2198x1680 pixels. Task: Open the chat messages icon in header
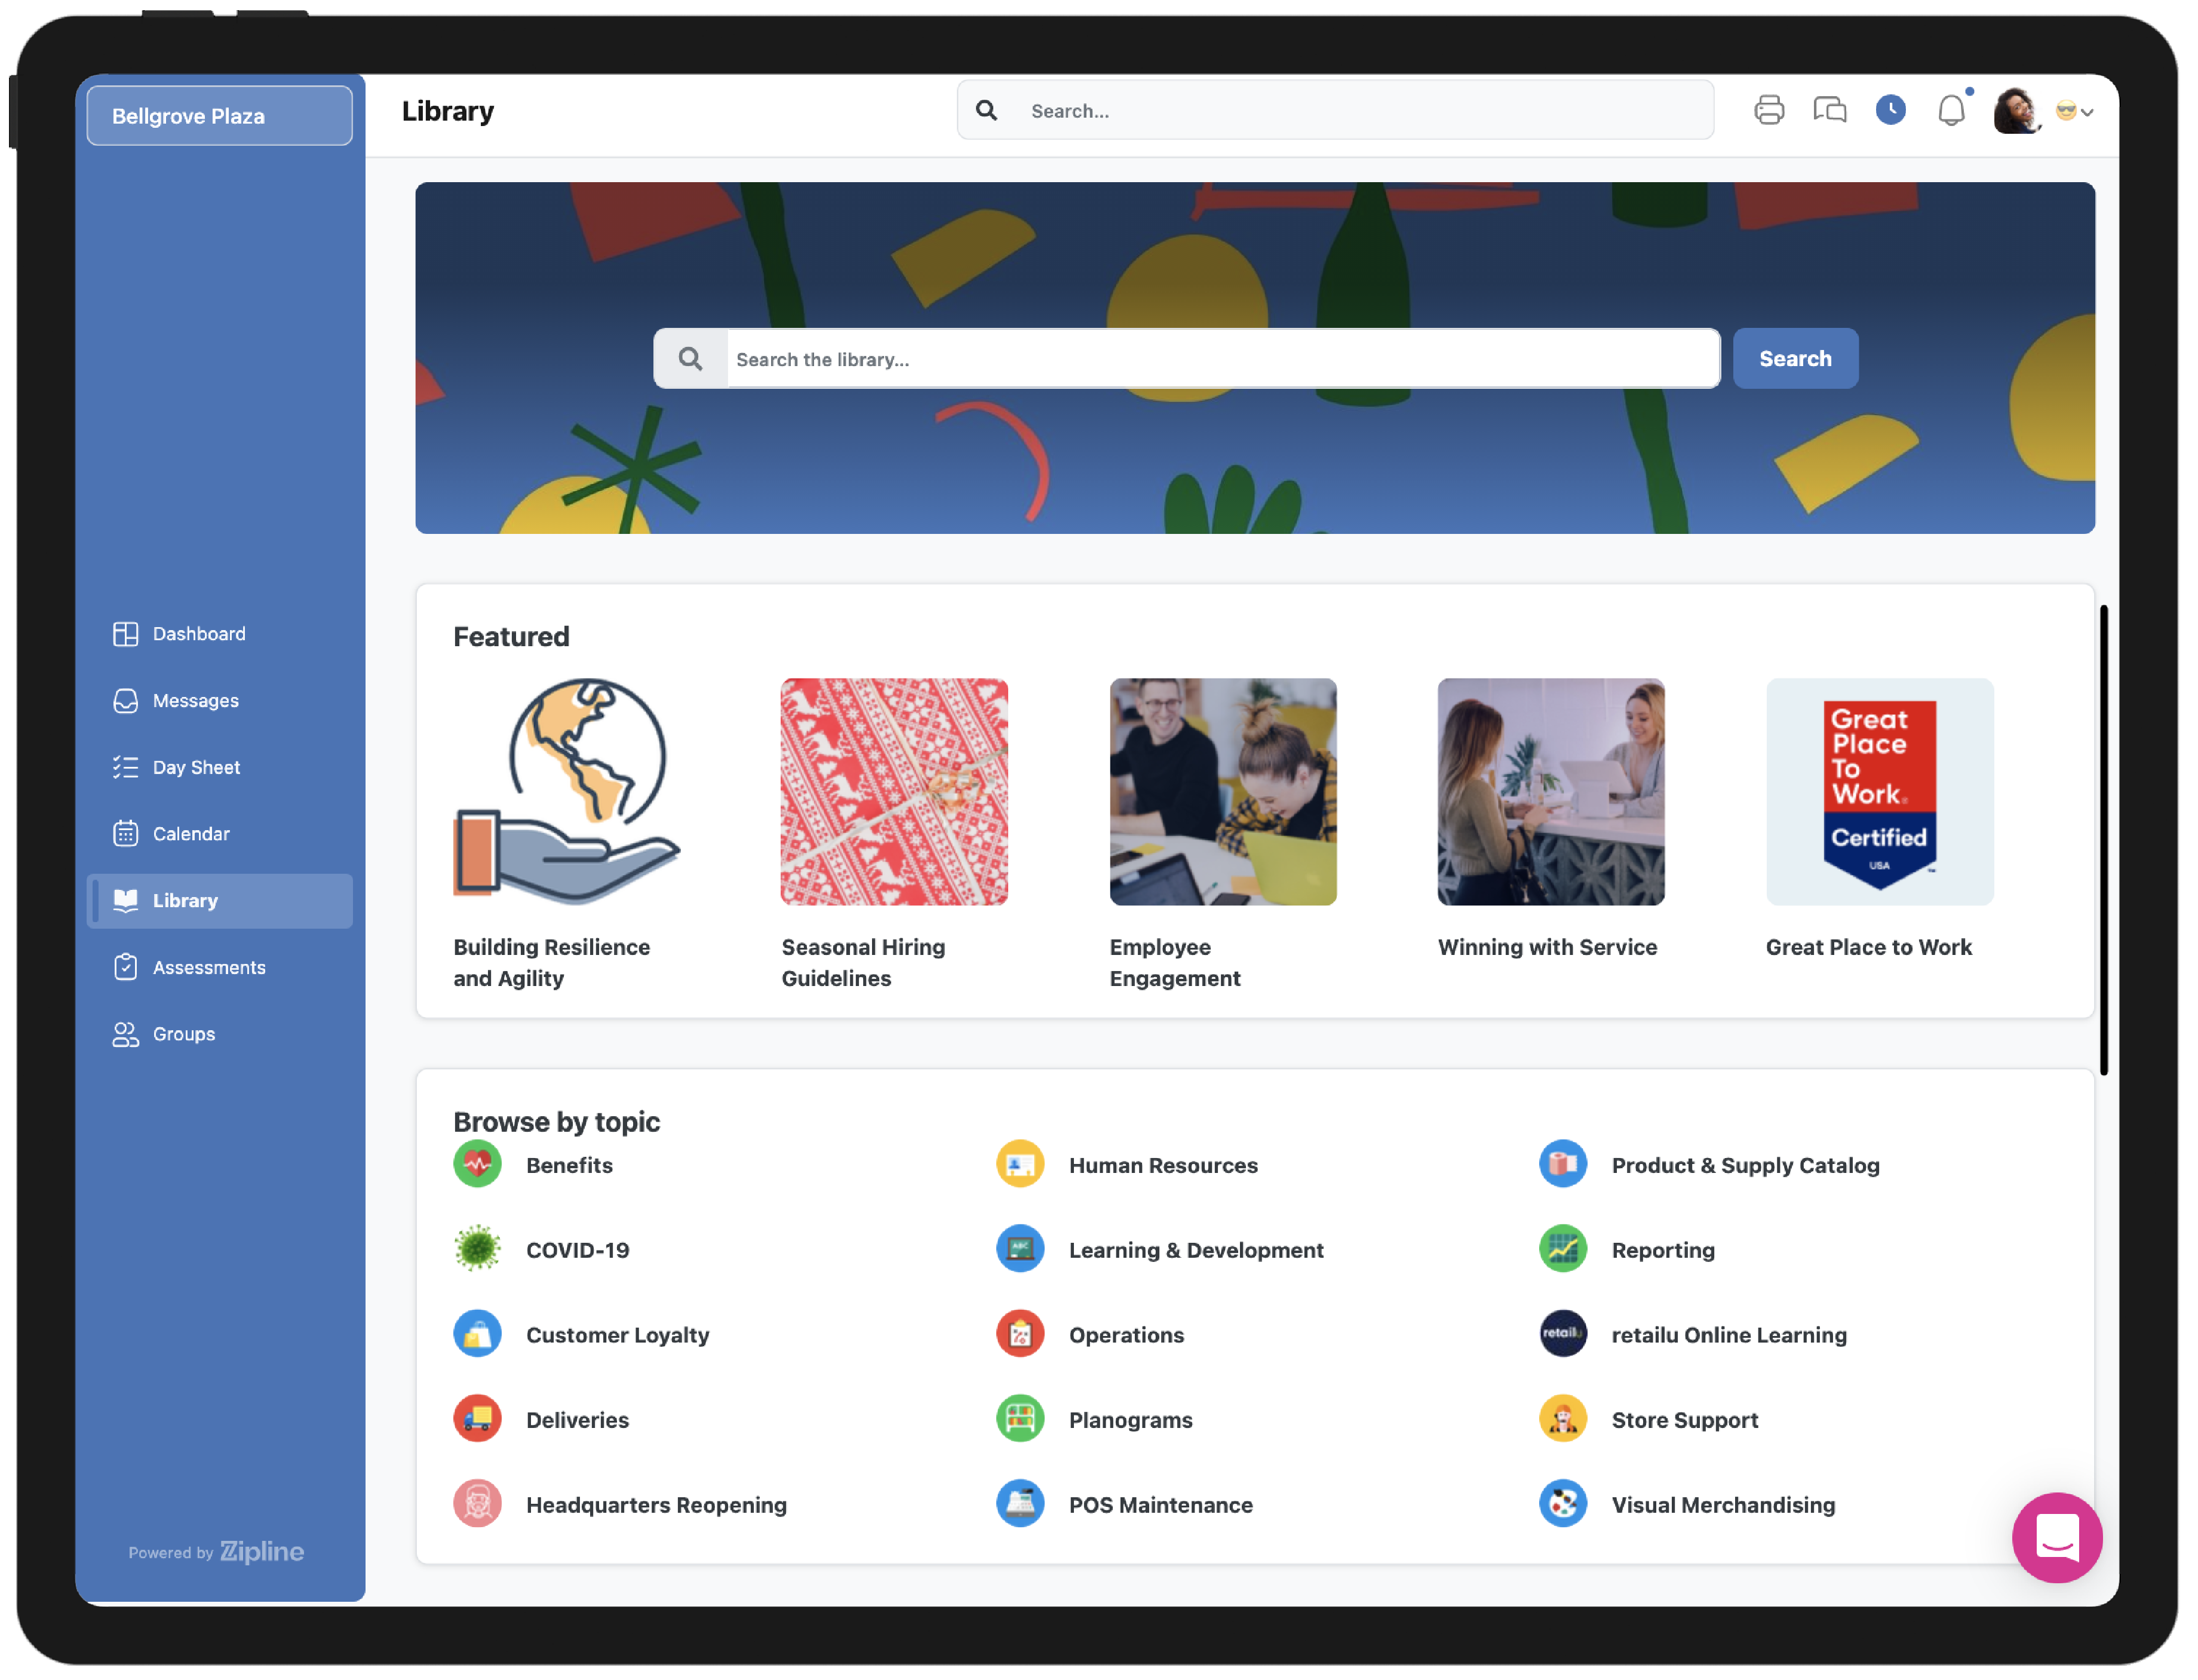click(x=1829, y=110)
